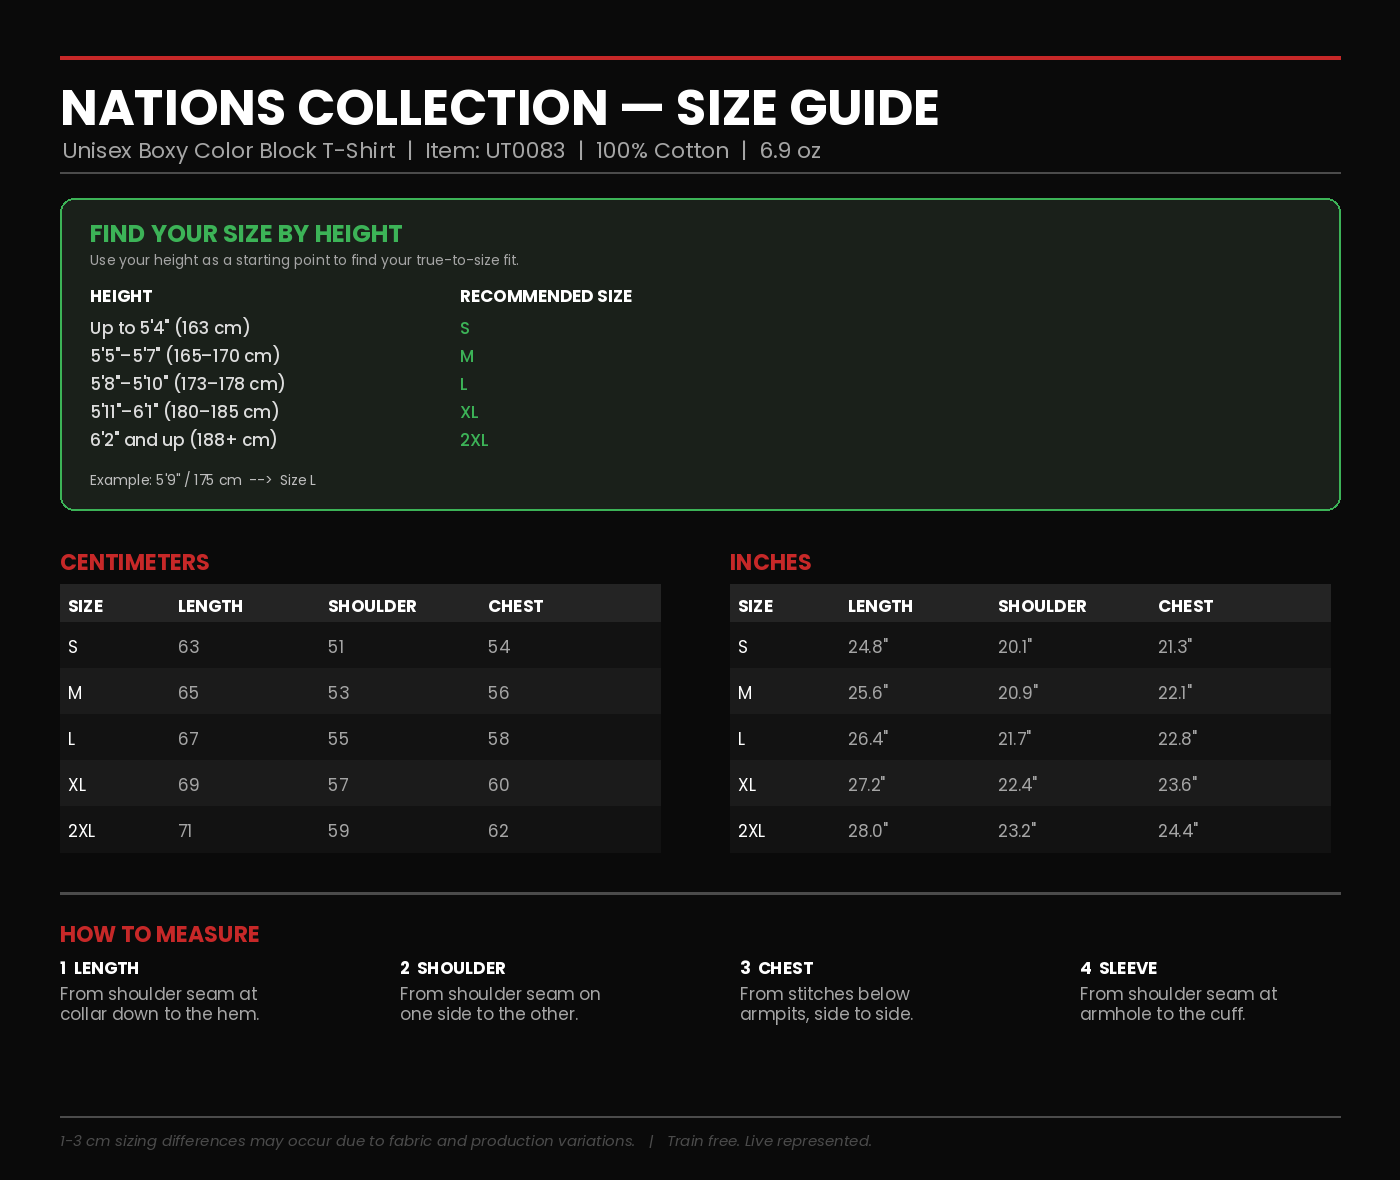Click inches shoulder value '22.4"'
The width and height of the screenshot is (1400, 1180).
tap(1018, 785)
